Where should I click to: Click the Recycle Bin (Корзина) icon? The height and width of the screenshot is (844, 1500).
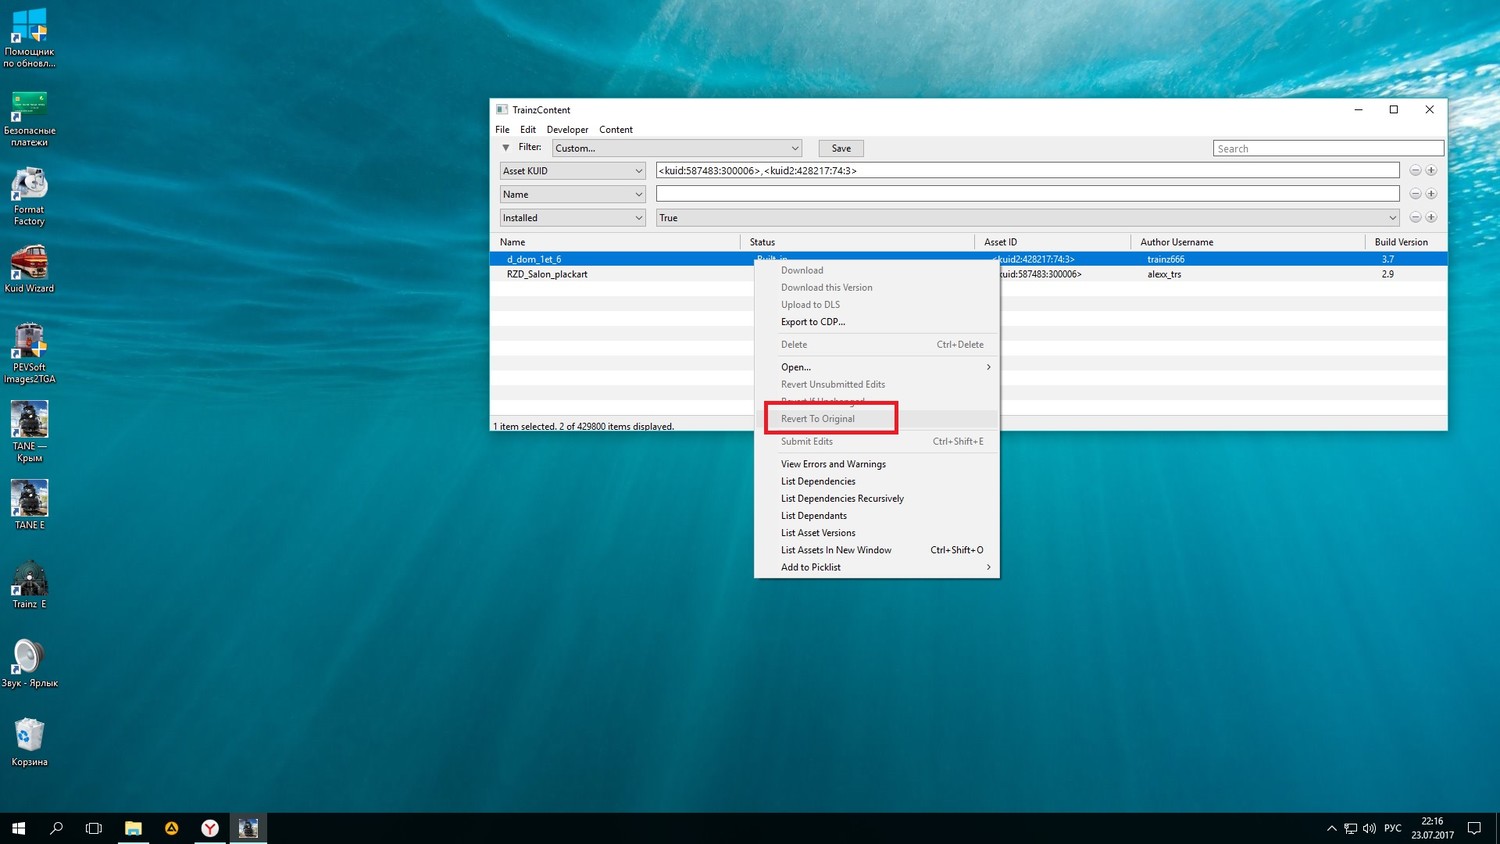(29, 738)
